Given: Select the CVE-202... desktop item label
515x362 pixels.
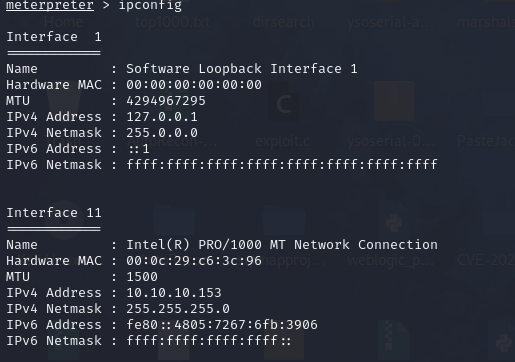Looking at the screenshot, I should pos(486,260).
